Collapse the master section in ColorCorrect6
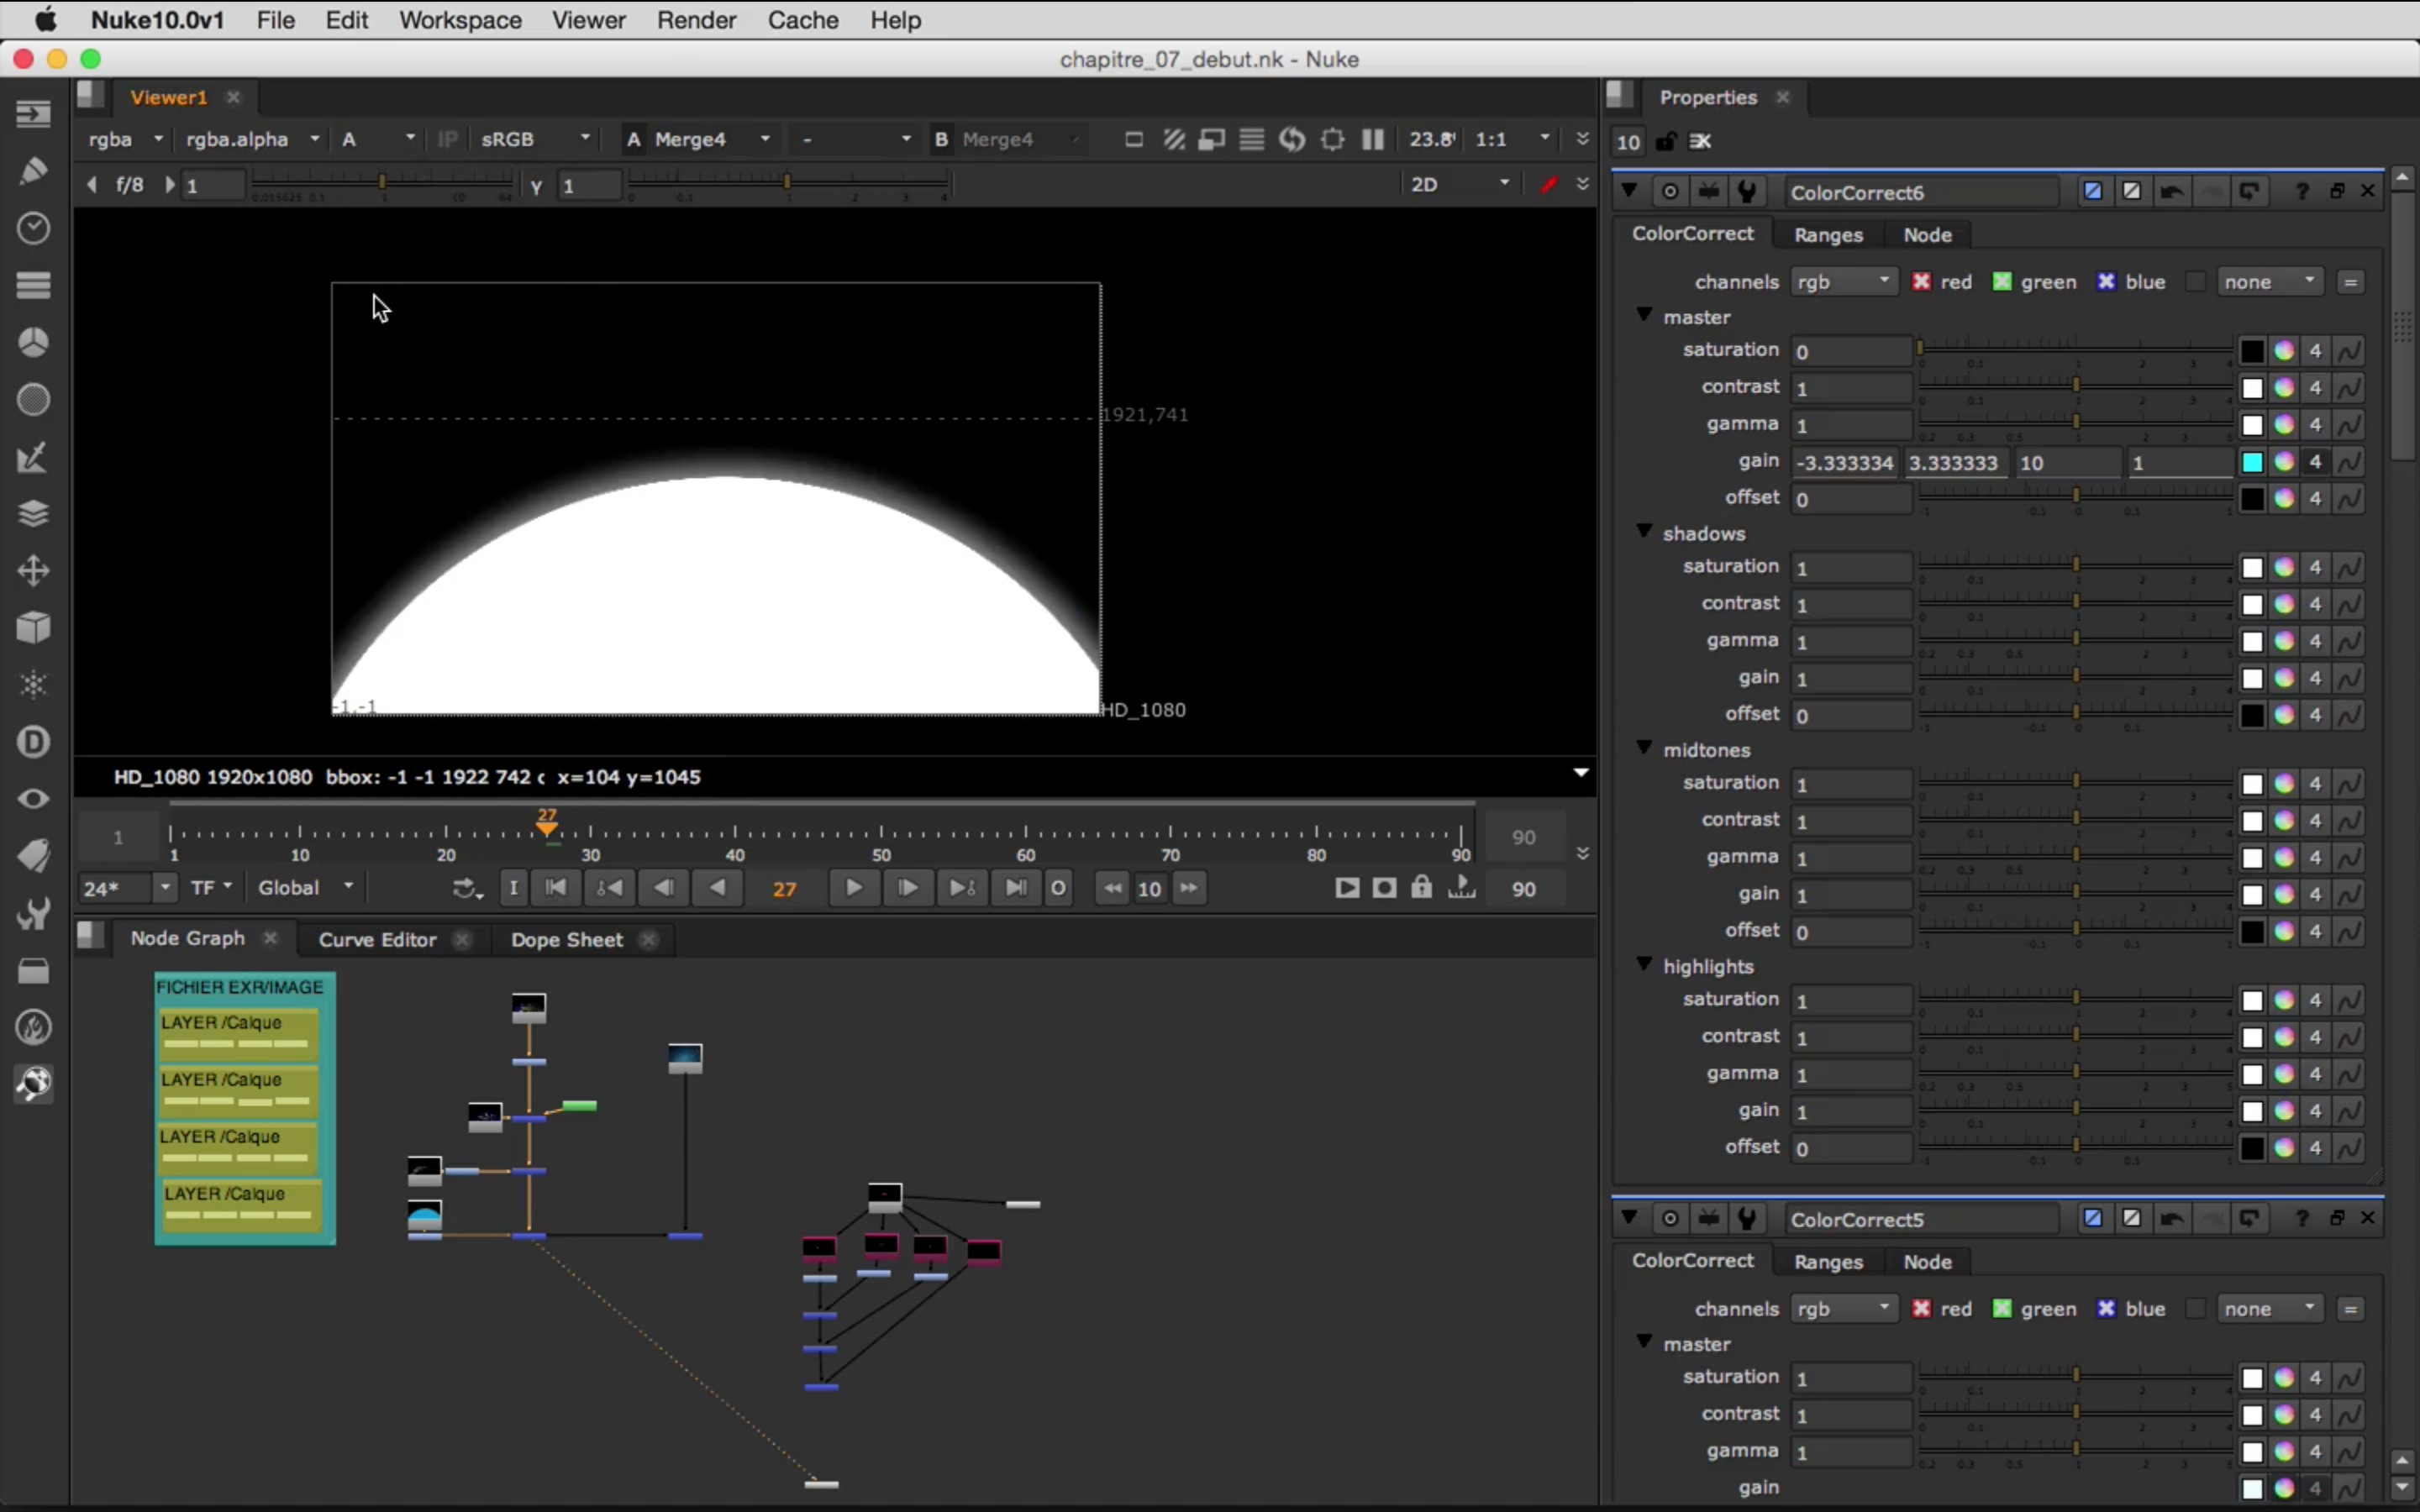The height and width of the screenshot is (1512, 2420). [1644, 315]
